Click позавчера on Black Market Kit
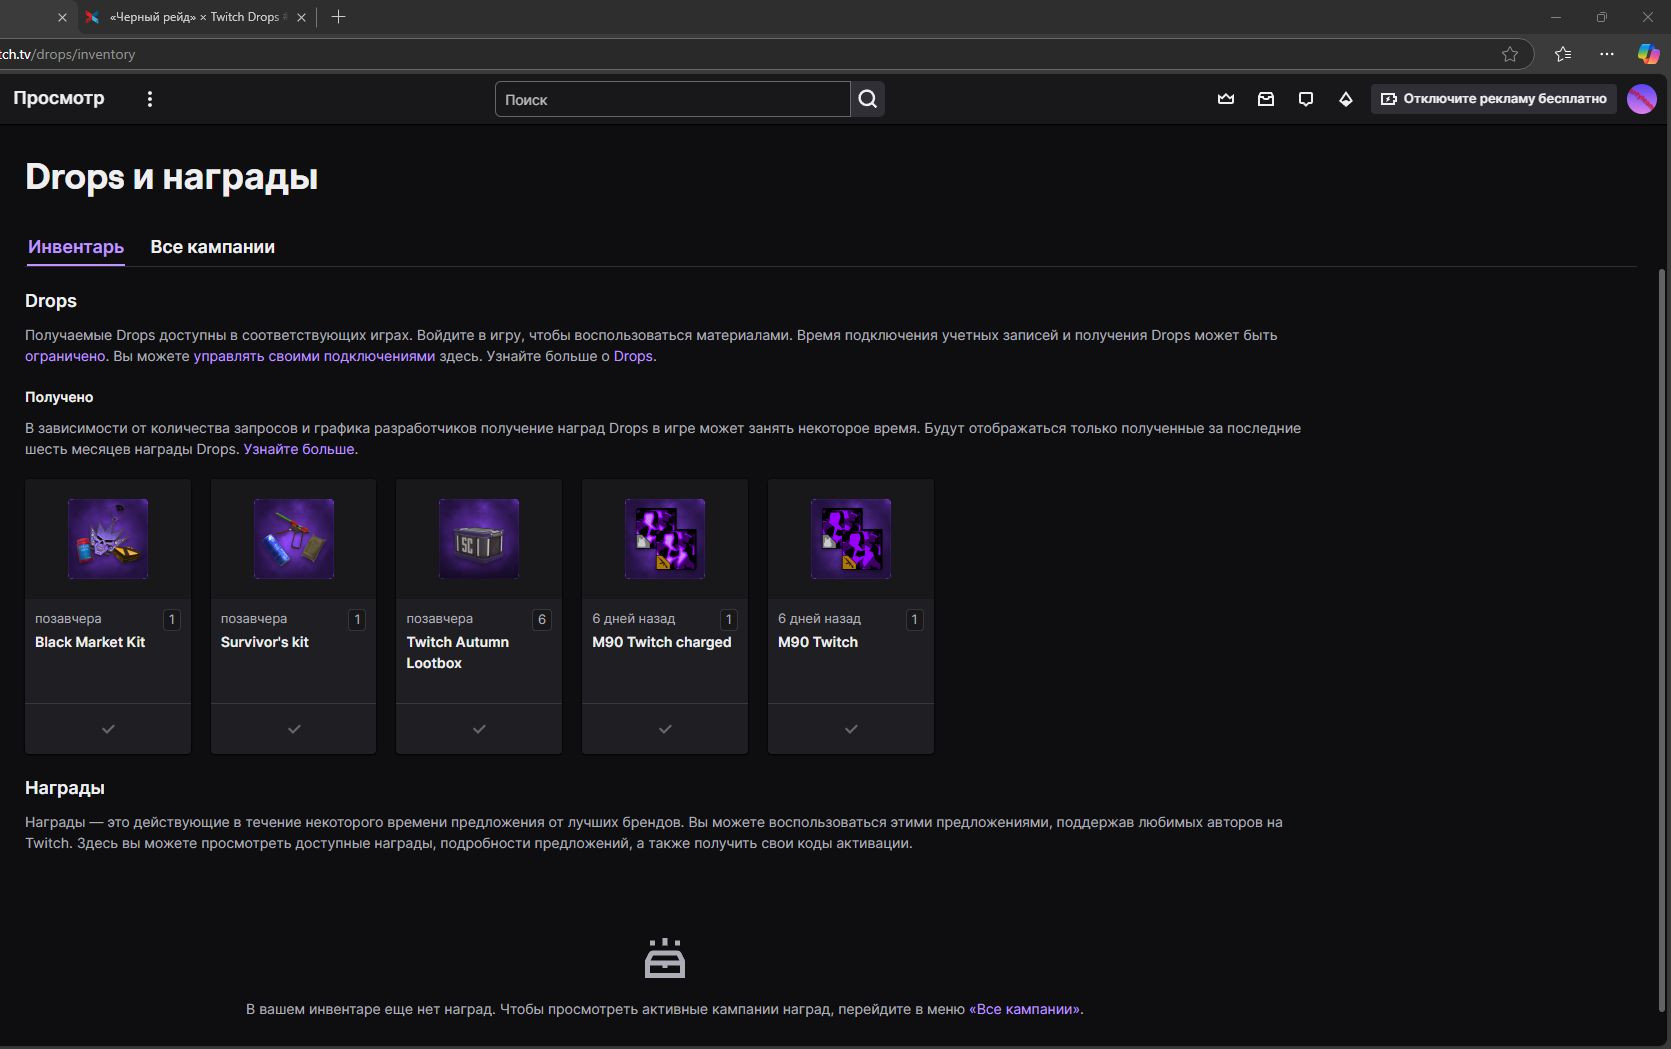Screen dimensions: 1671x1049 point(68,619)
